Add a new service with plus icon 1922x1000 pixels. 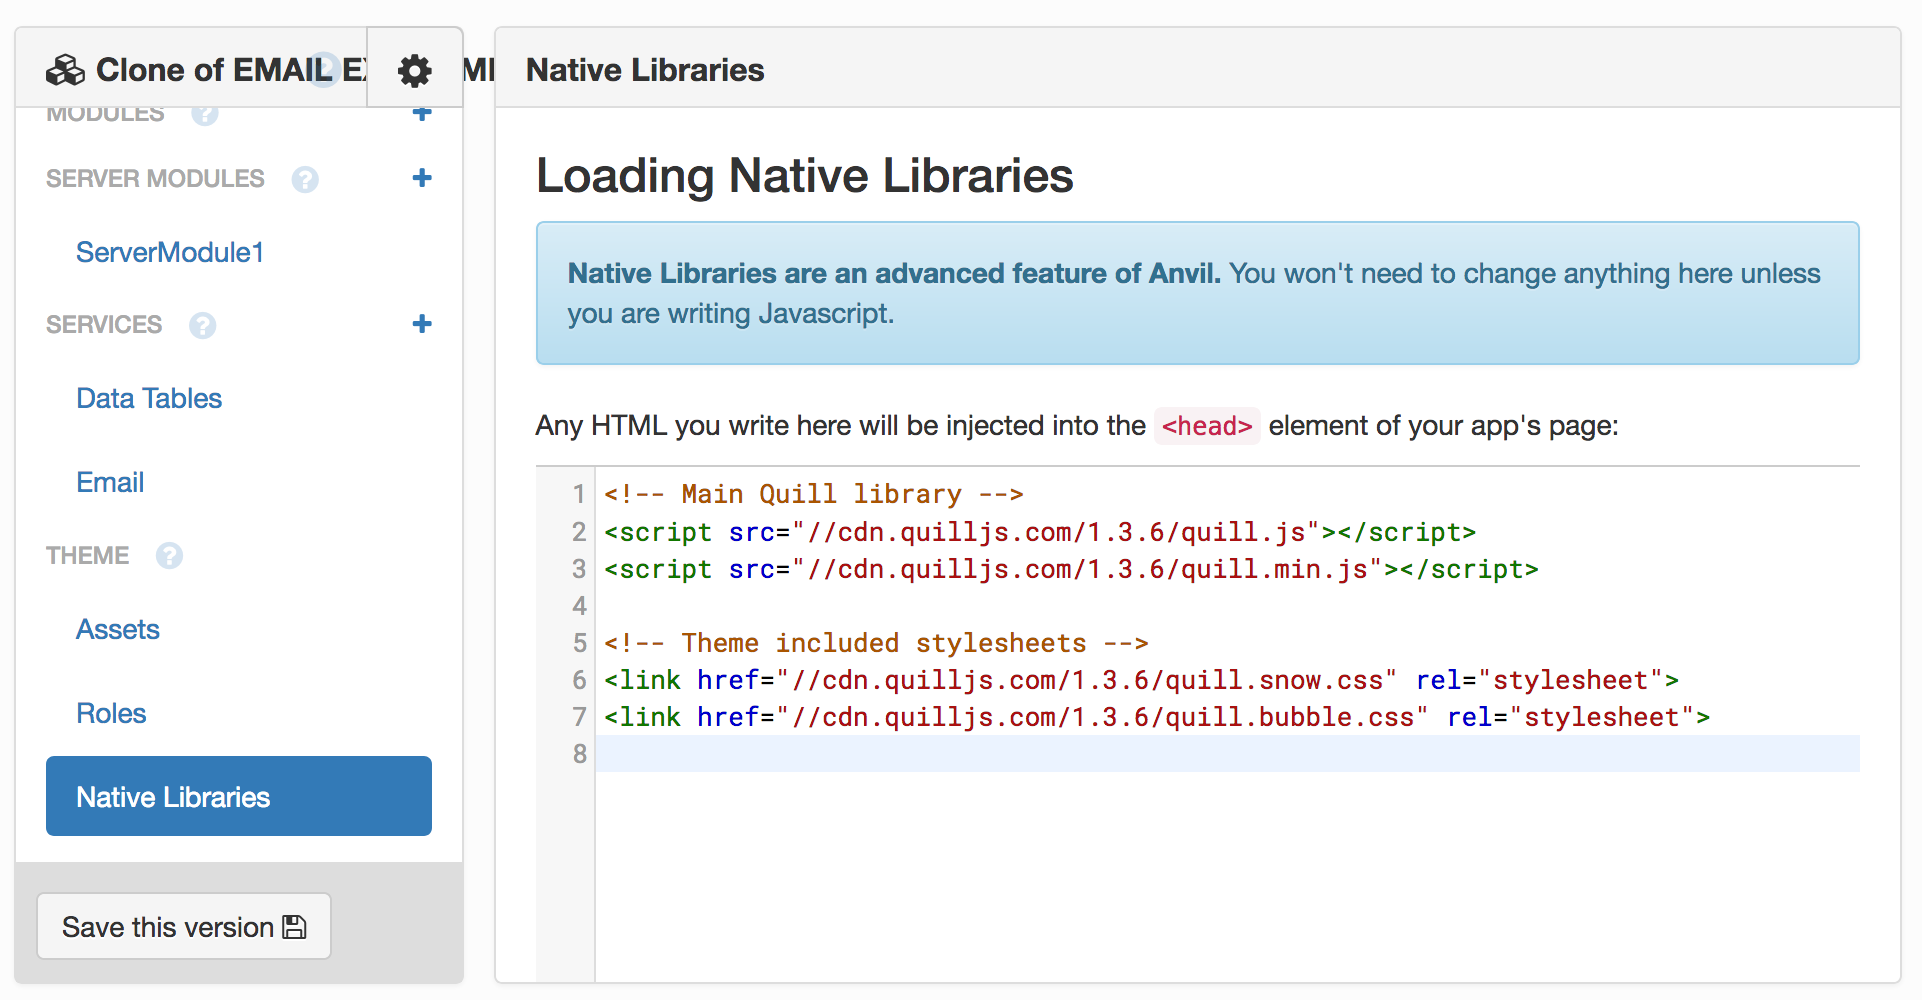point(422,324)
